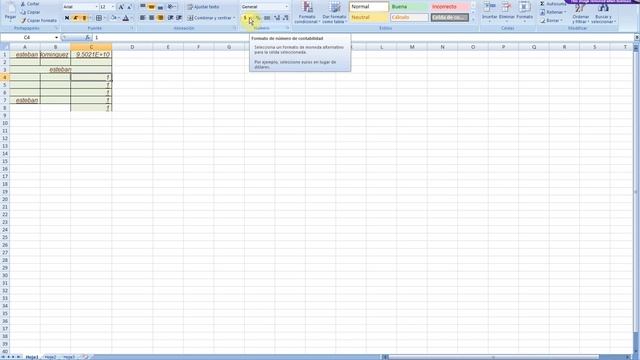Open the Formato condicional menu
Viewport: 640px width, 360px height.
[x=307, y=13]
